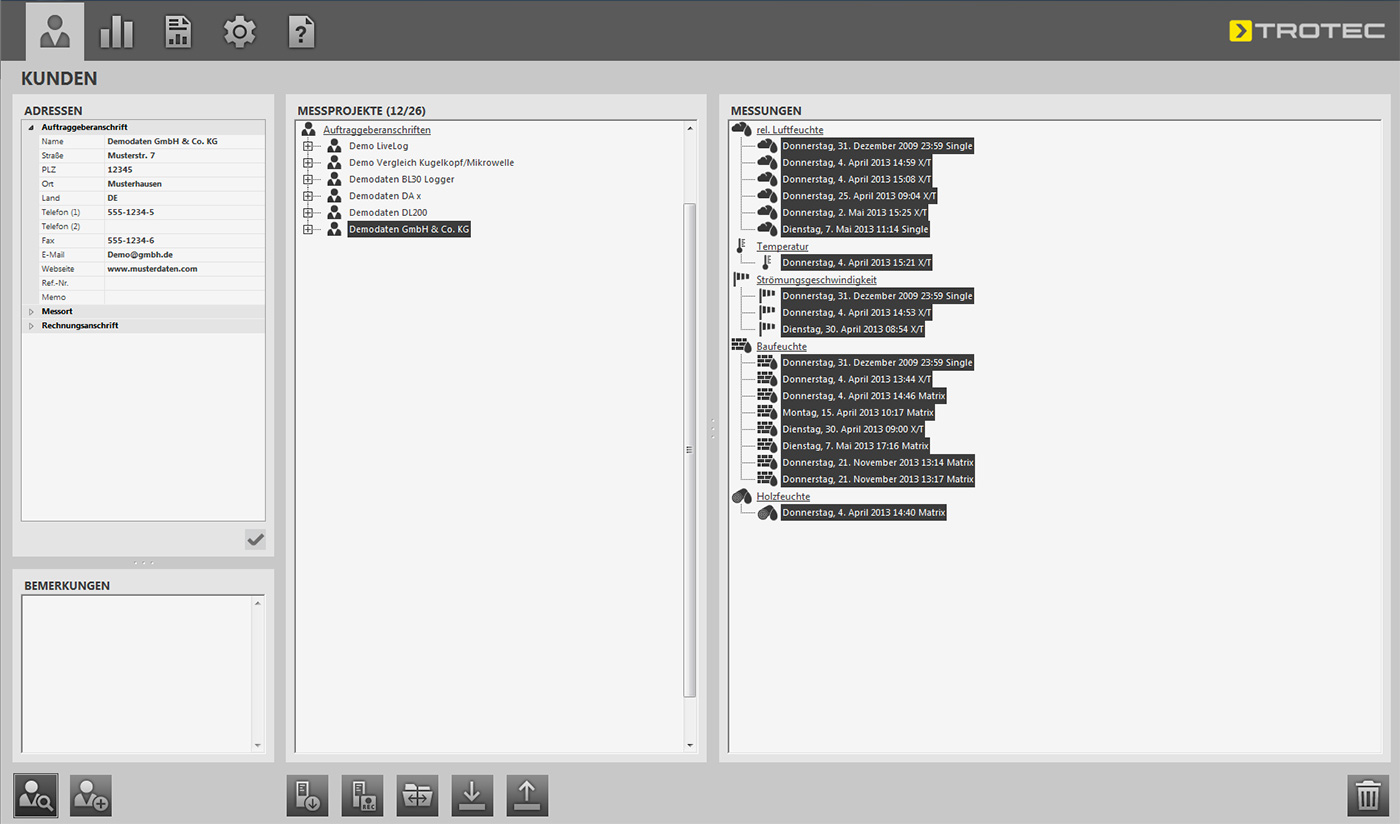1400x824 pixels.
Task: Click the person icon beside Demo LiveLog
Action: tap(334, 146)
